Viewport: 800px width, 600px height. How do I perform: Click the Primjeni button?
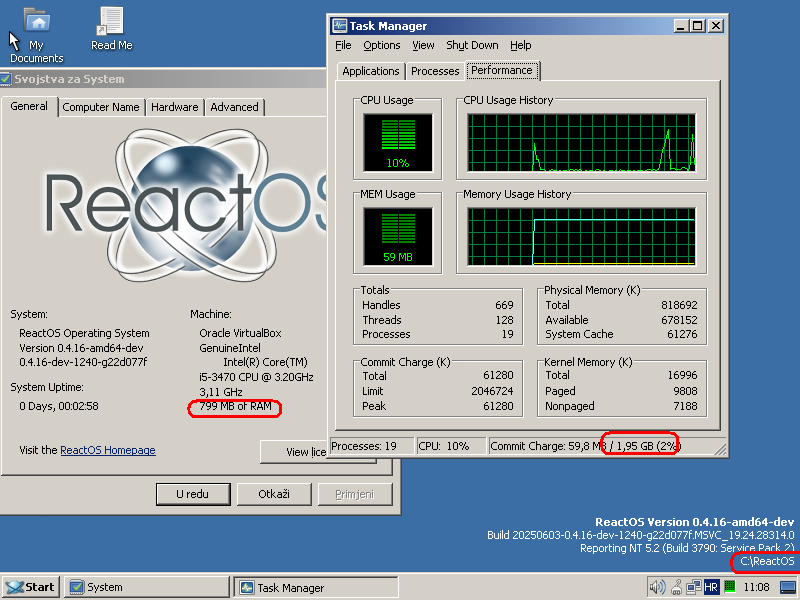355,494
